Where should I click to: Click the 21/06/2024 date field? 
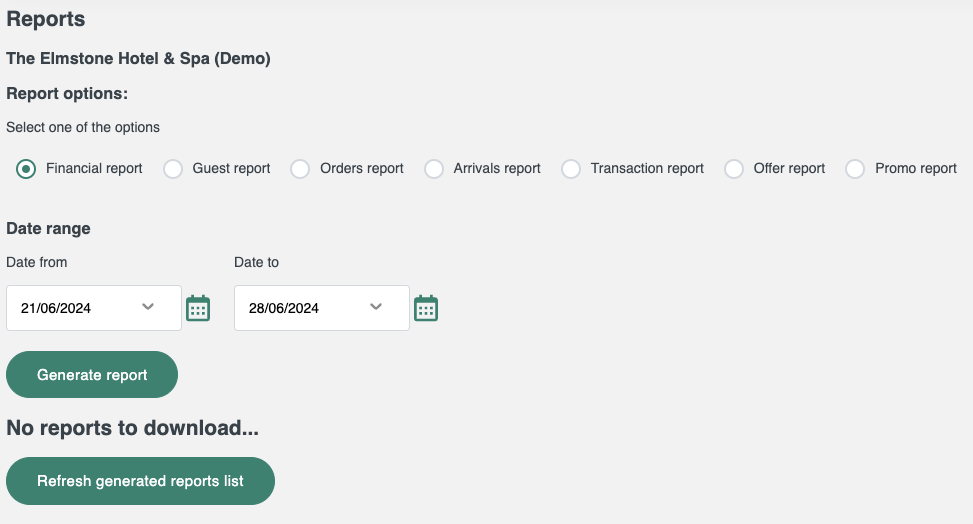click(94, 308)
